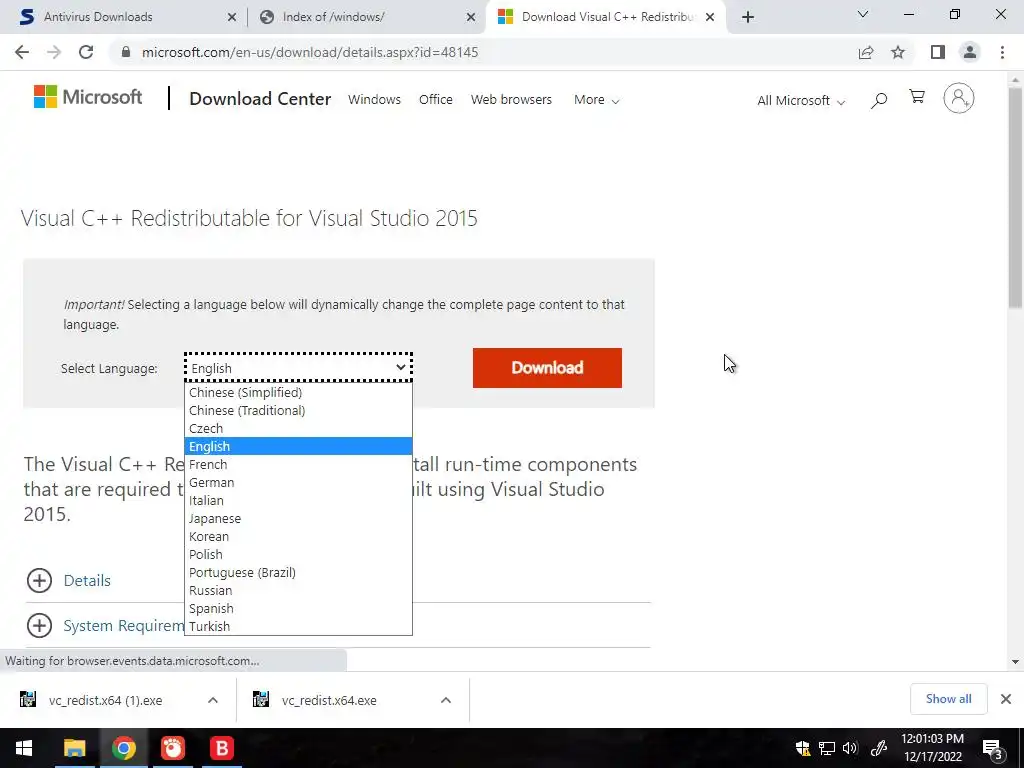
Task: Expand the System Requirements section
Action: coord(106,626)
